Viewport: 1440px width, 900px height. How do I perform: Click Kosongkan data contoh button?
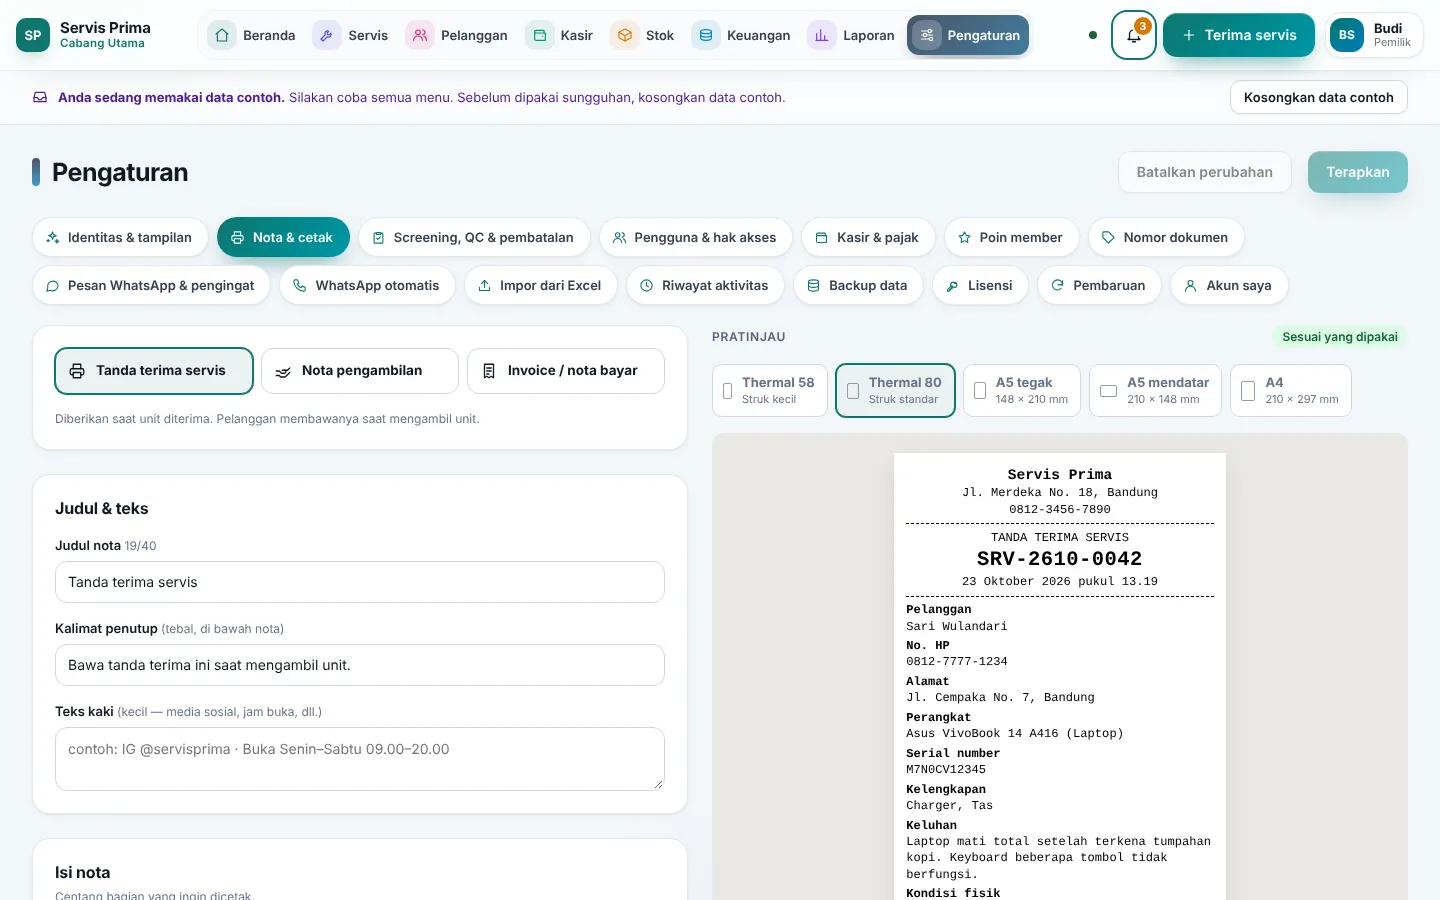click(1318, 97)
